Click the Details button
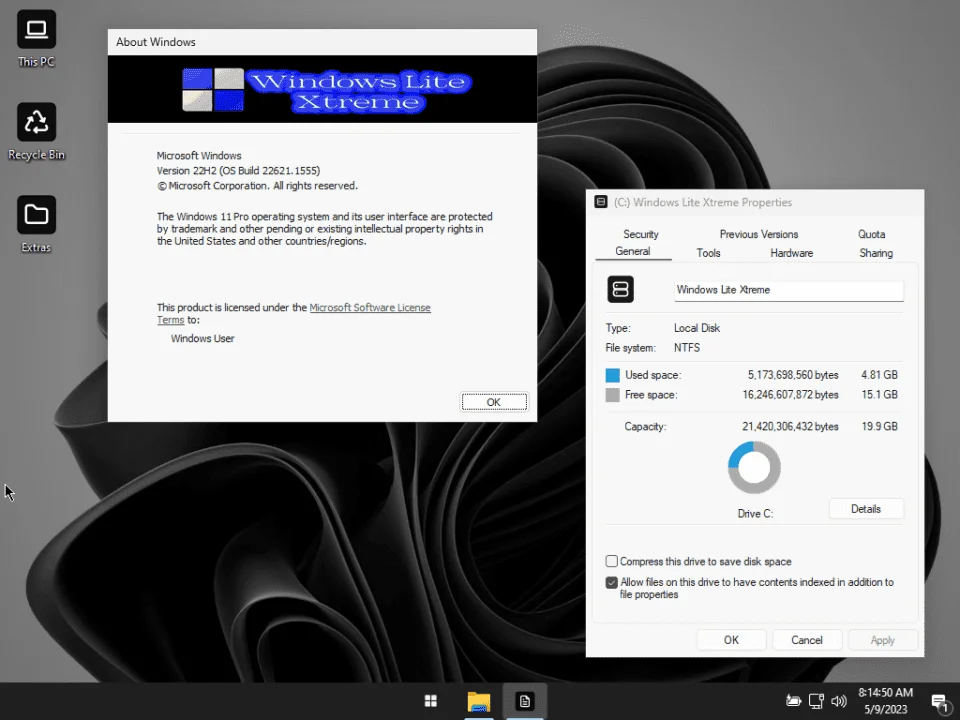960x720 pixels. [866, 509]
